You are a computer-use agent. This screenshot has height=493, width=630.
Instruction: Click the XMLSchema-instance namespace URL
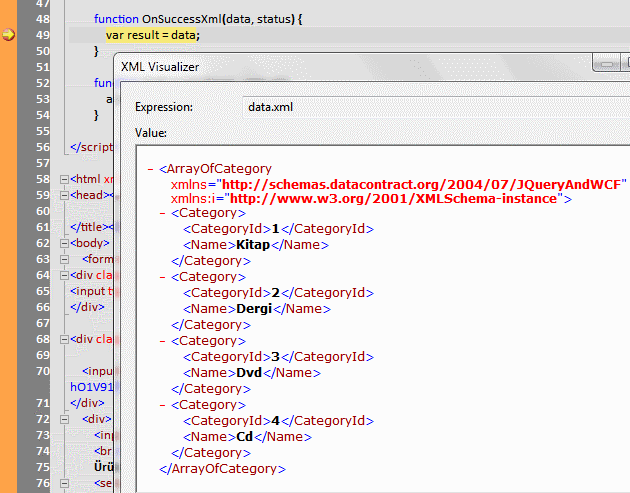(393, 198)
